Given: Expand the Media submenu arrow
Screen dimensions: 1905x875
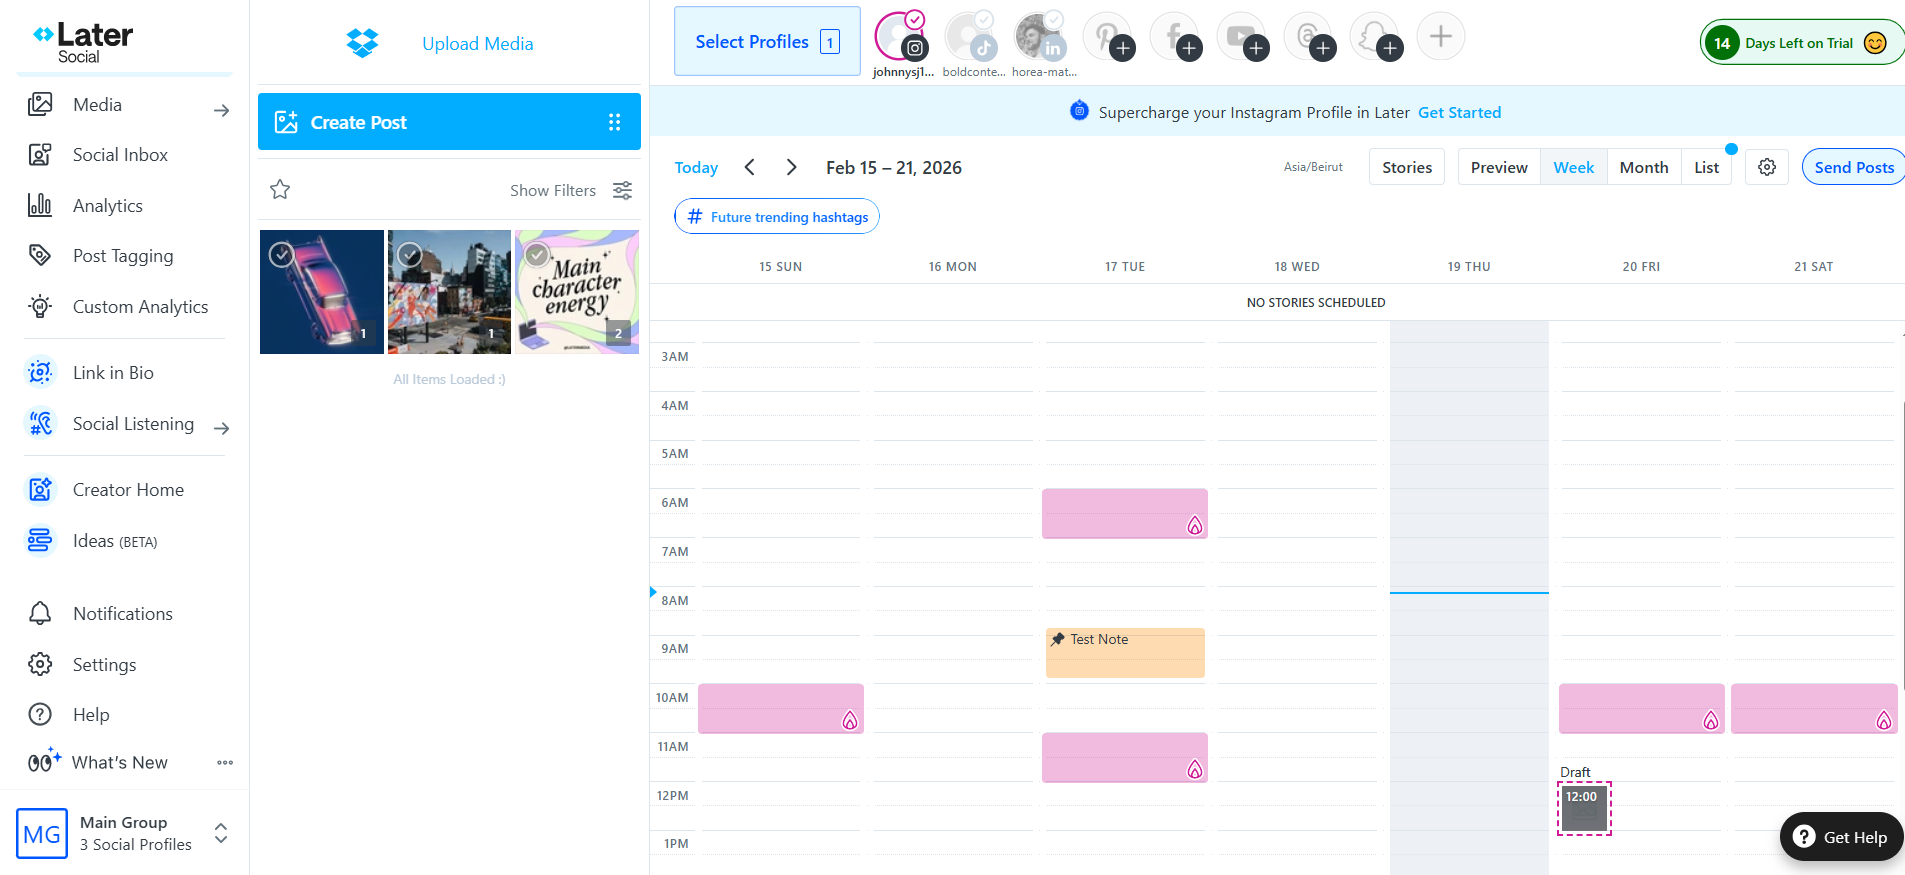Looking at the screenshot, I should click(222, 111).
